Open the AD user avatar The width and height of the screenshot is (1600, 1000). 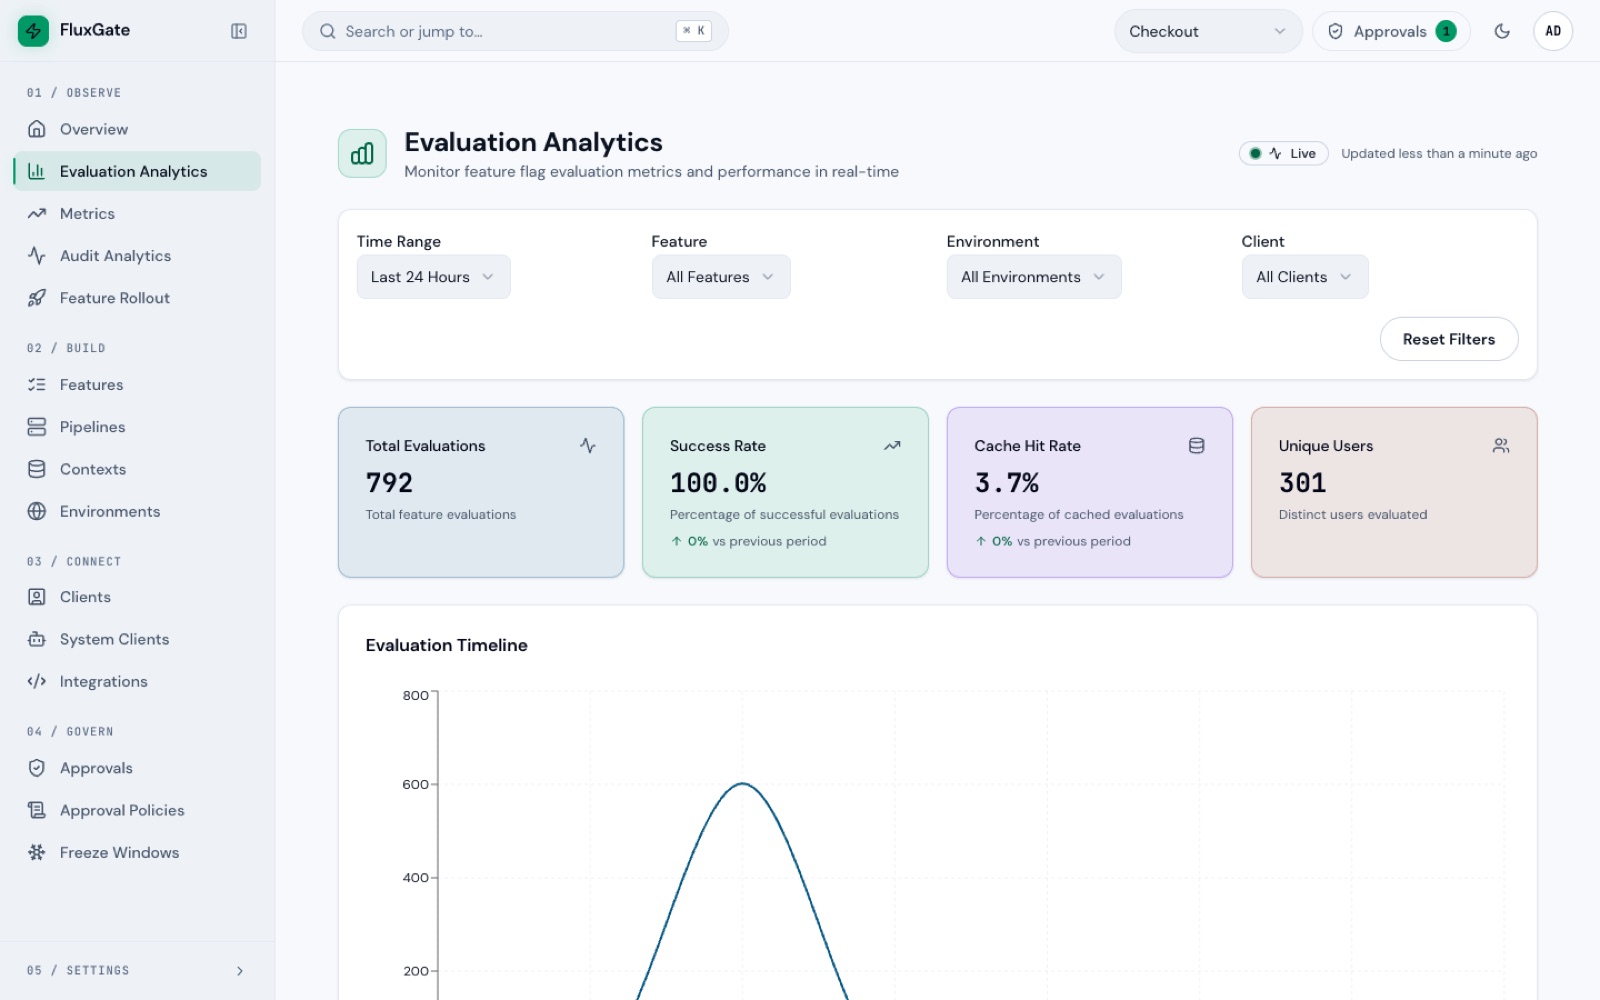coord(1553,31)
